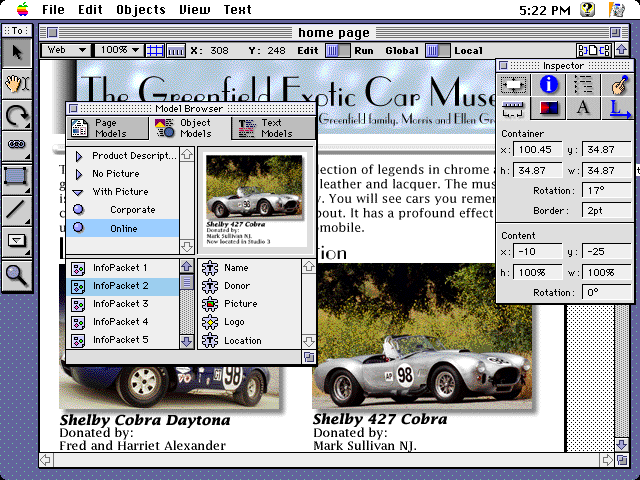Toggle the ruler display icon
Image resolution: width=640 pixels, height=480 pixels.
point(176,51)
